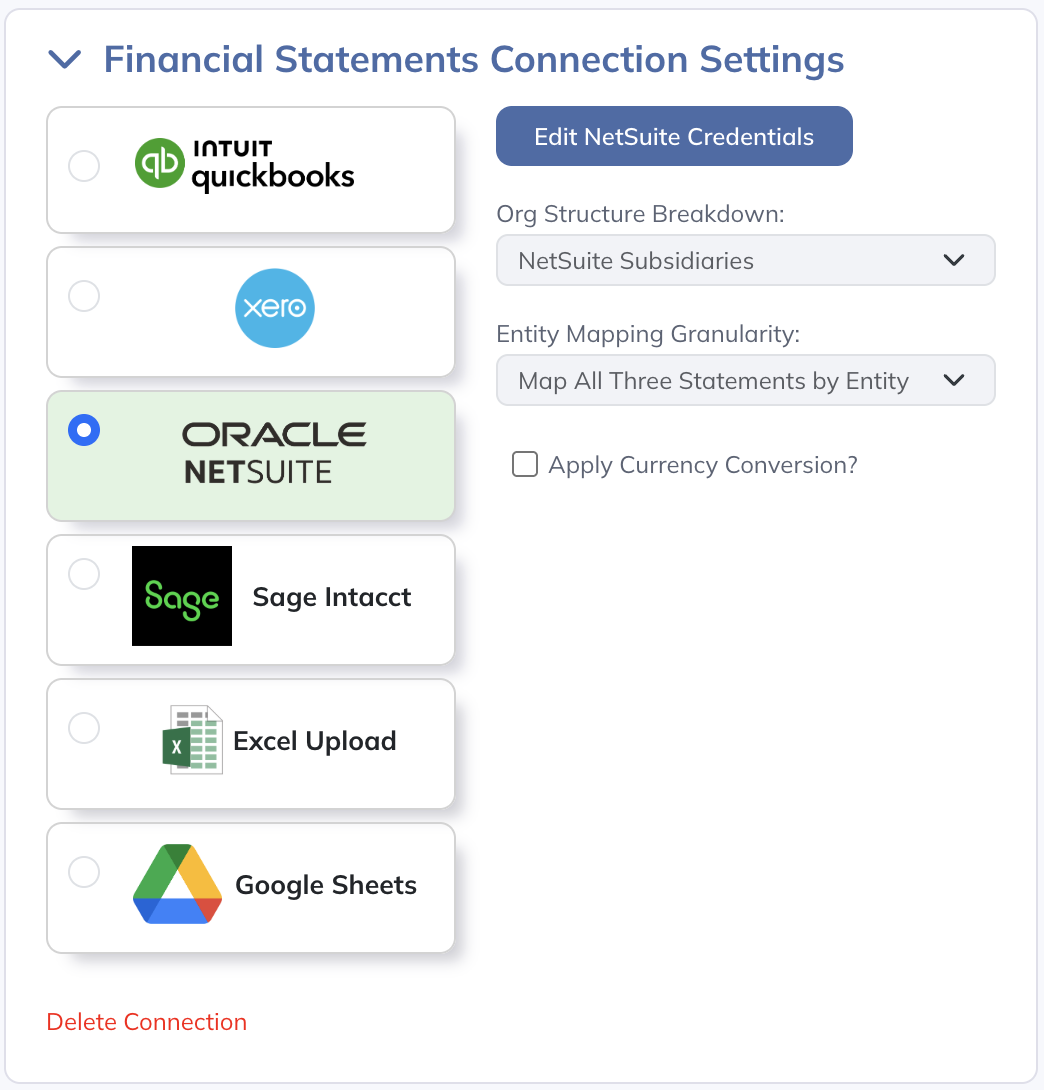This screenshot has width=1044, height=1090.
Task: Click the blue Xero logo
Action: [275, 309]
